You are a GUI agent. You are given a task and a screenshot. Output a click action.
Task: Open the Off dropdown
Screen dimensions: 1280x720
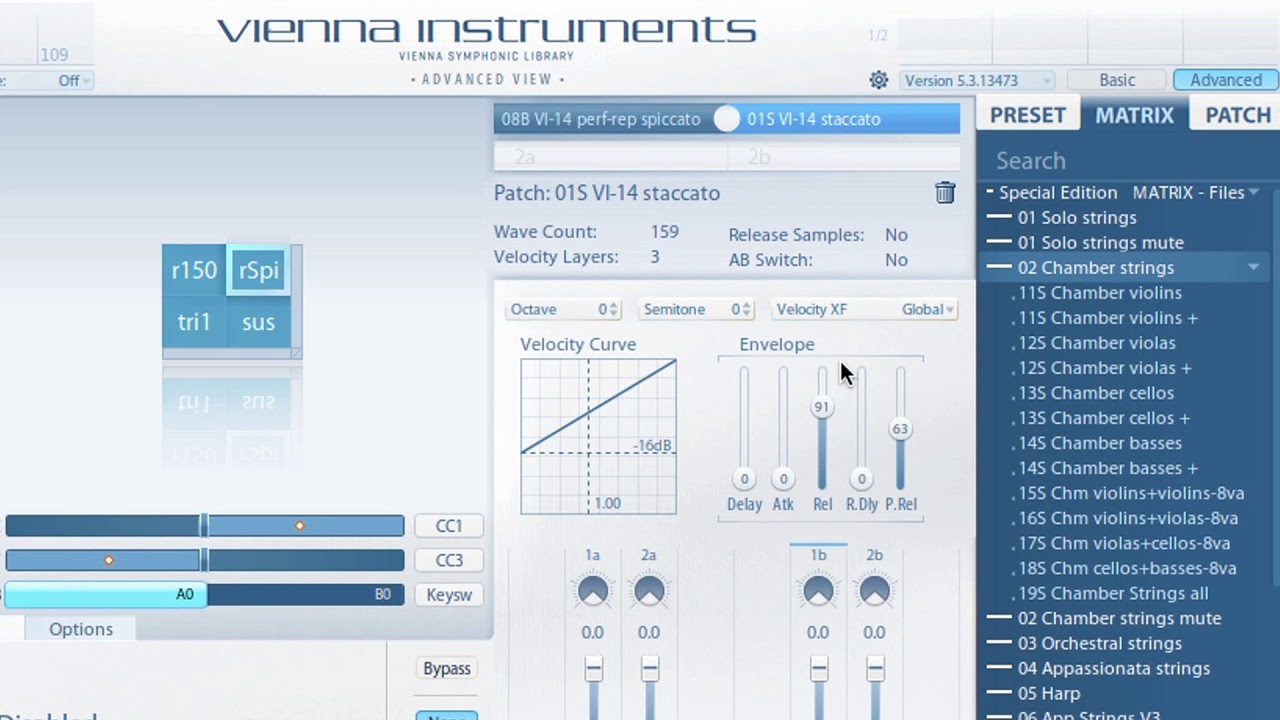(72, 81)
